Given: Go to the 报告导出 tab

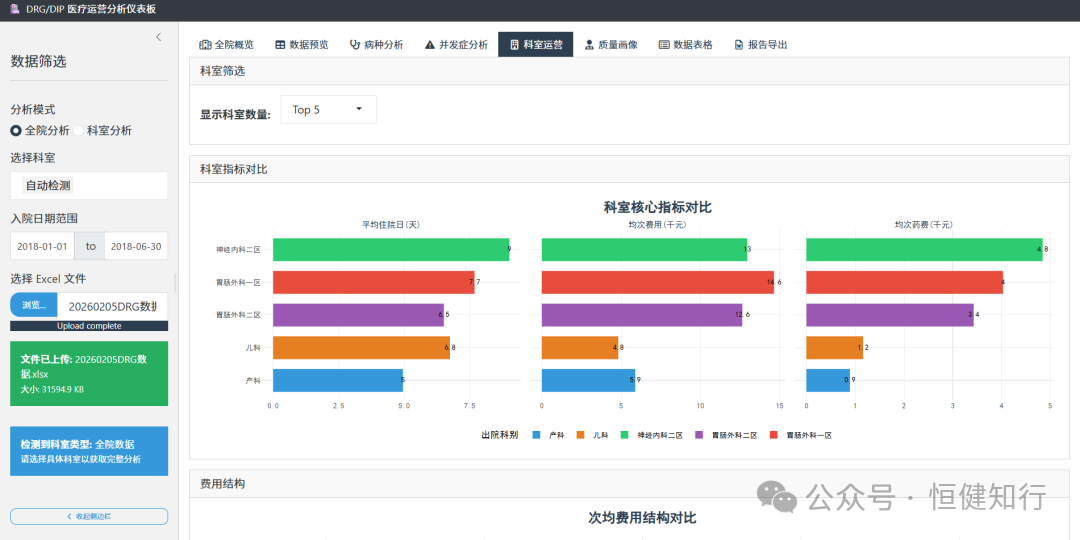Looking at the screenshot, I should point(760,45).
